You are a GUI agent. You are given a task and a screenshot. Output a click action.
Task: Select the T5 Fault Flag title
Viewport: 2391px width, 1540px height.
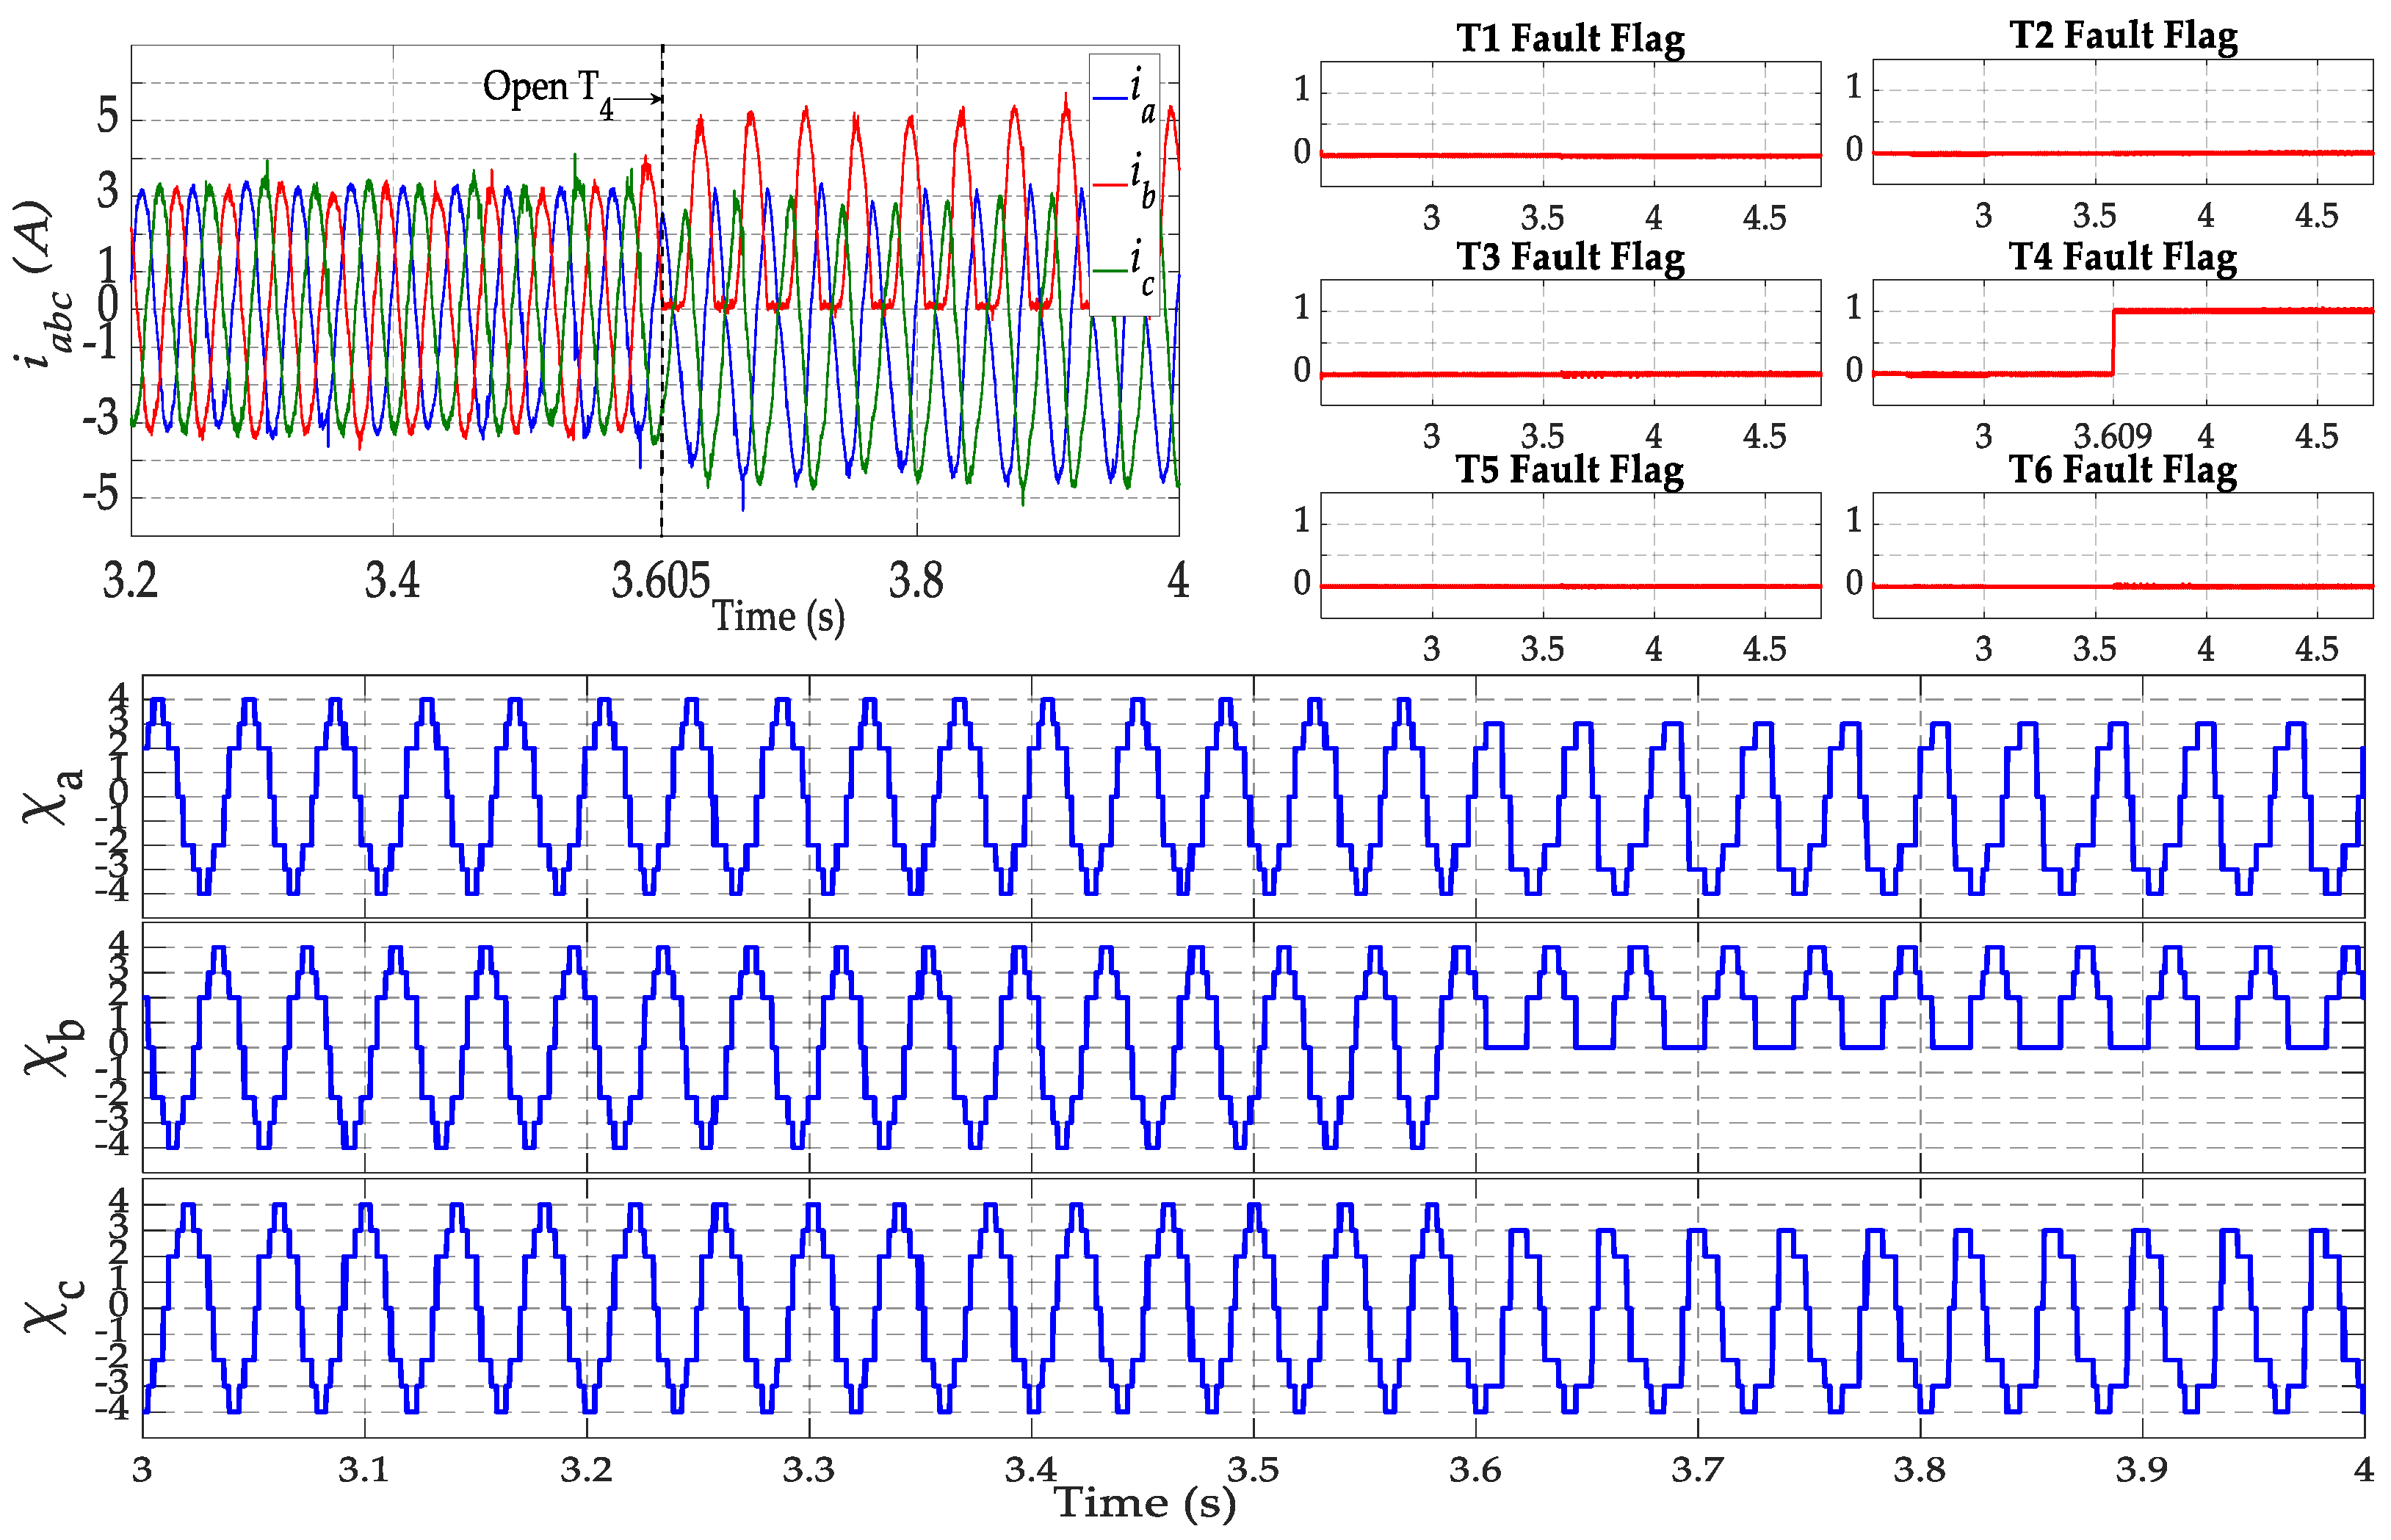pos(1569,469)
